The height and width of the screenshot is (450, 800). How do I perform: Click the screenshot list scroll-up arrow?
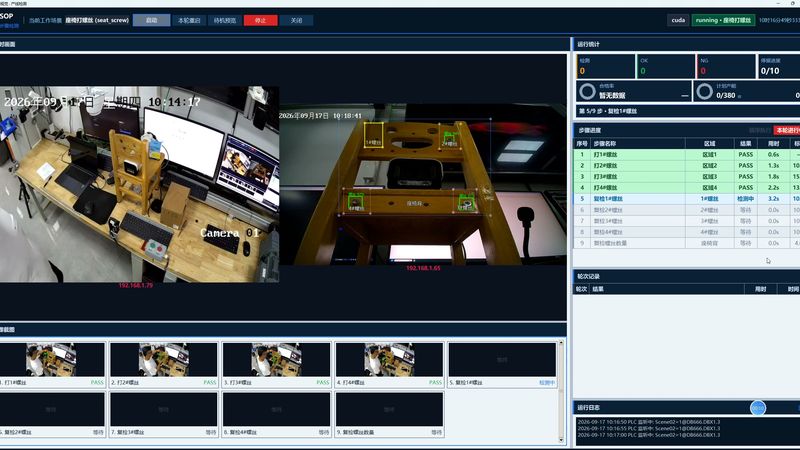(561, 343)
